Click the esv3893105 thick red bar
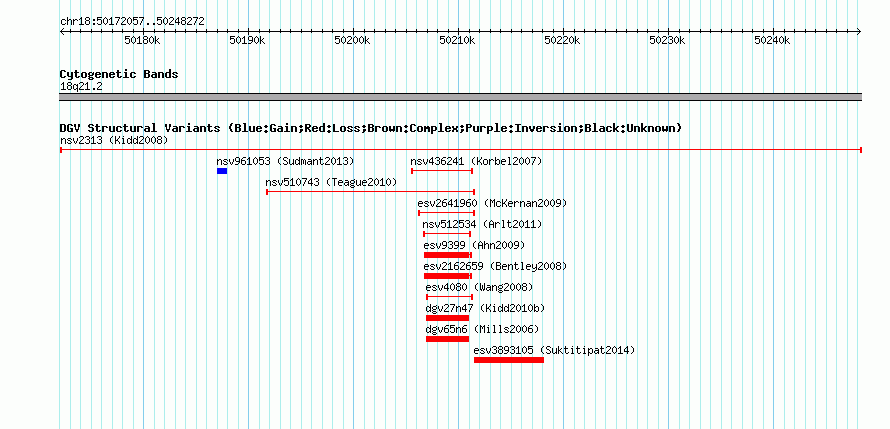 click(509, 360)
